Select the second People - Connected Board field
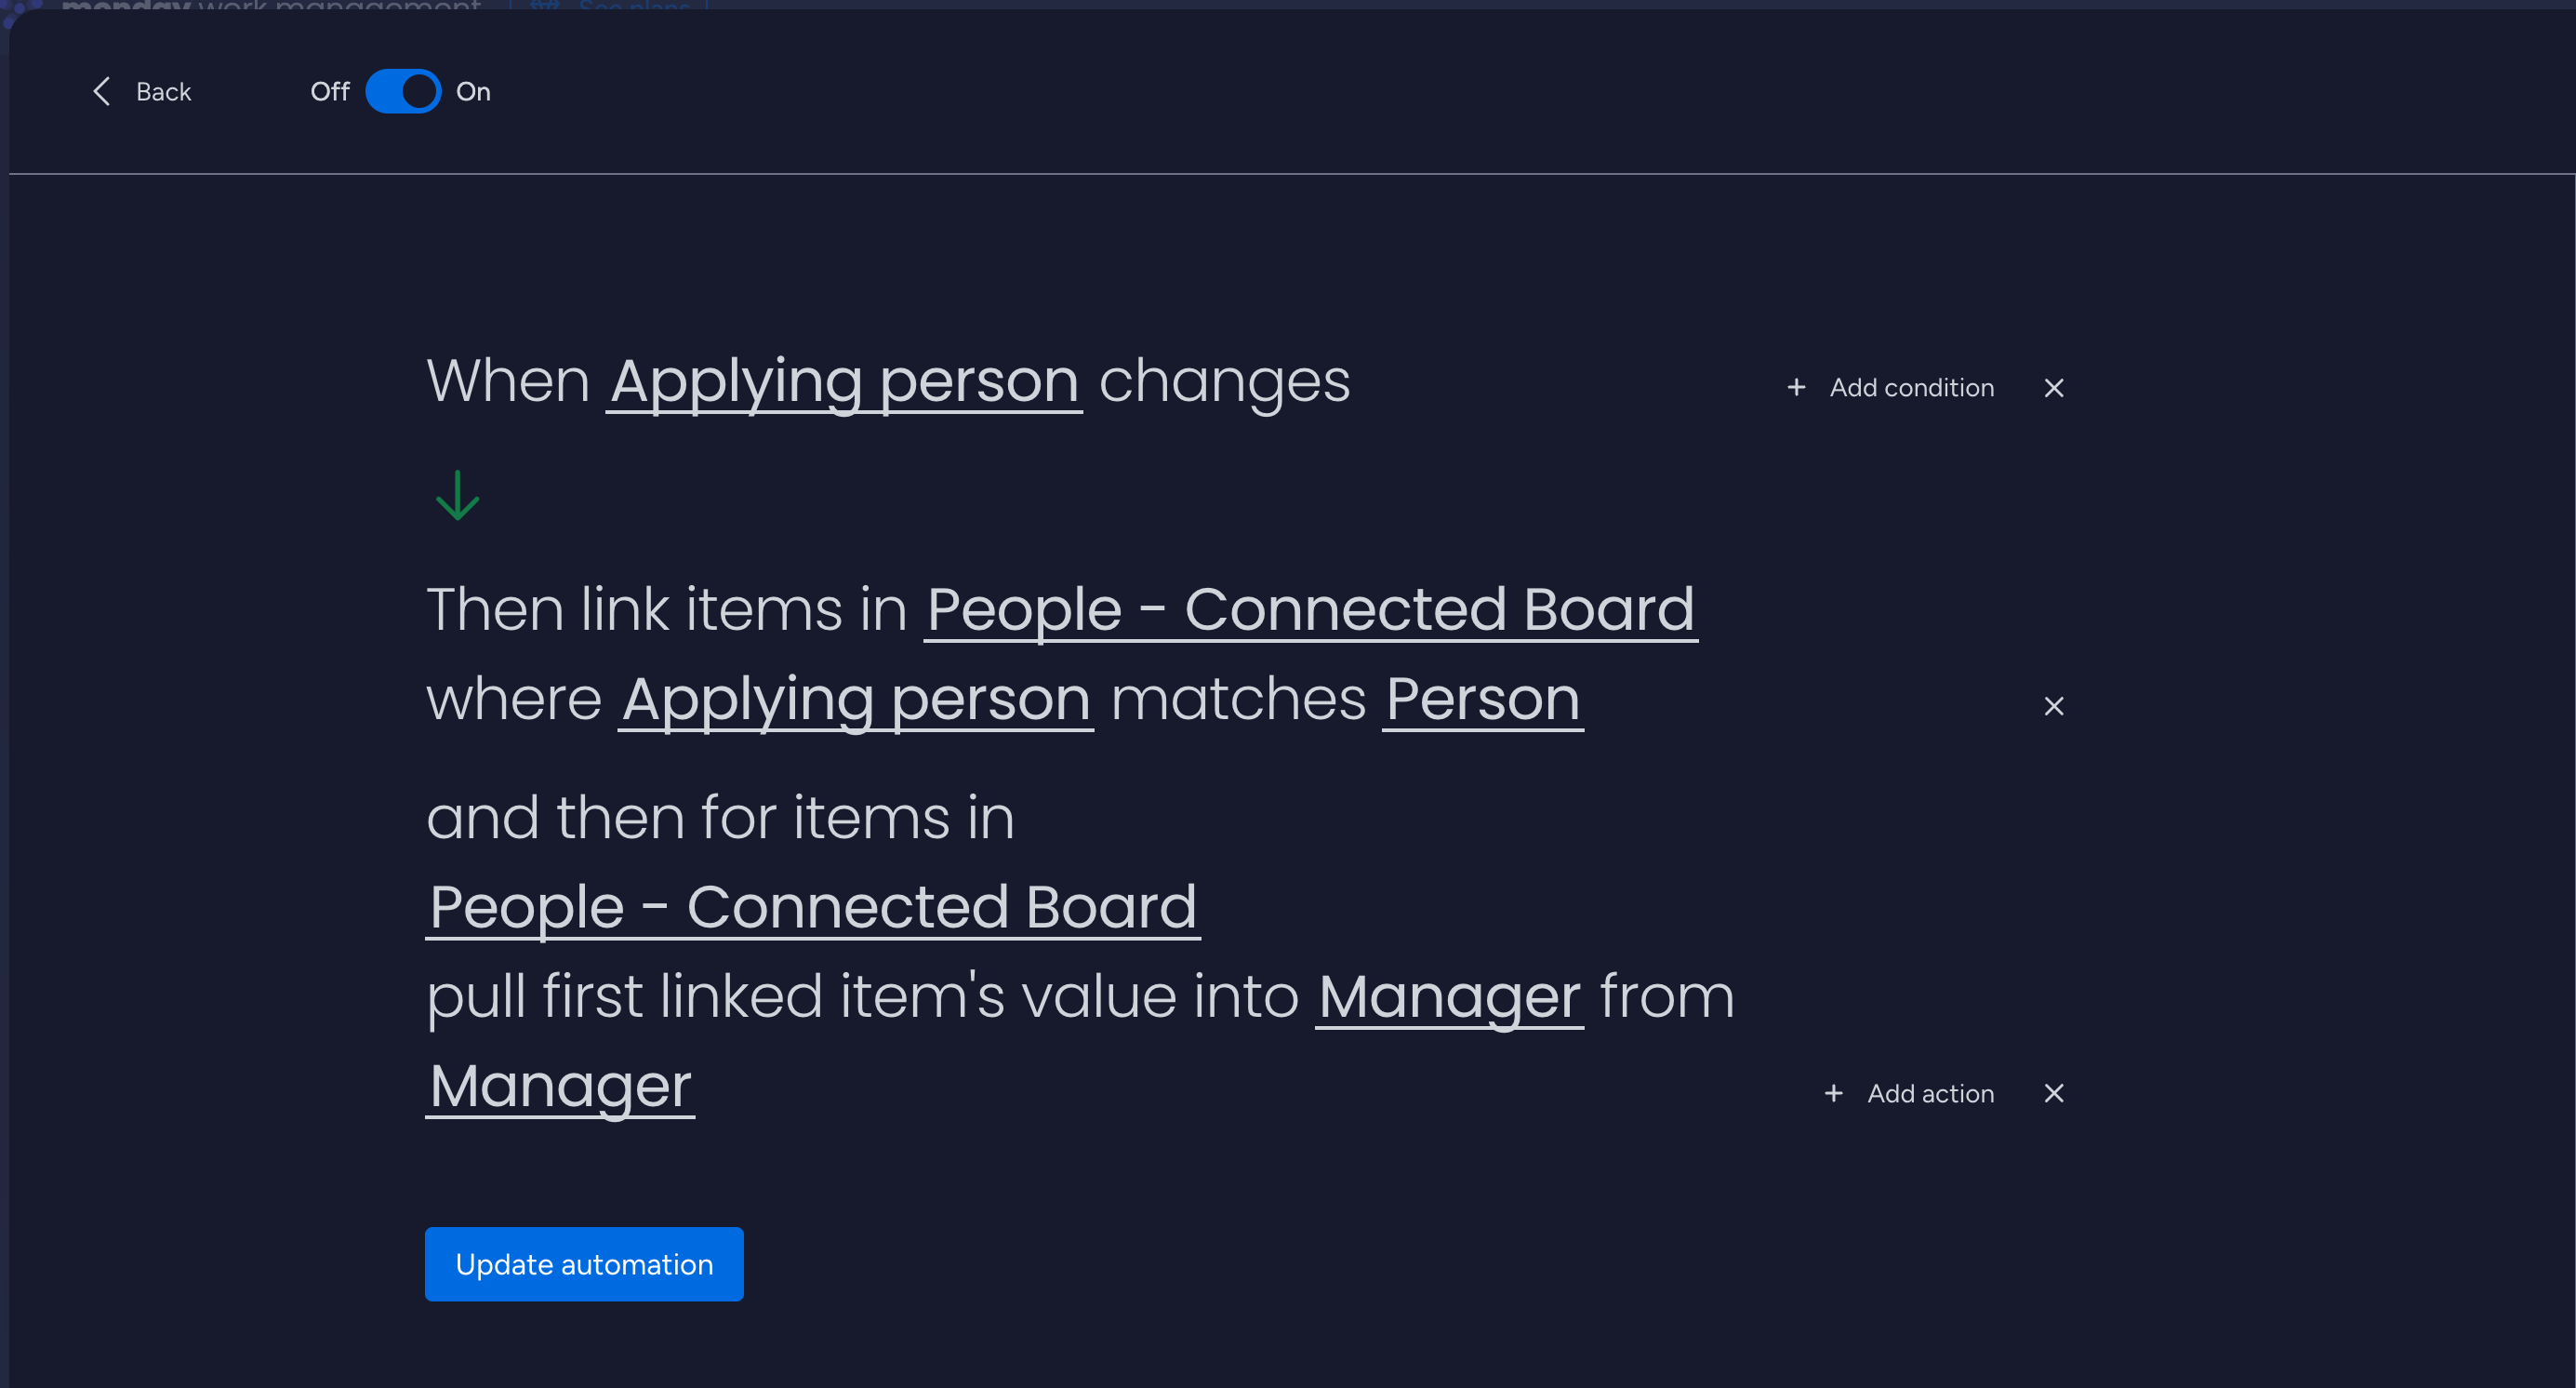The image size is (2576, 1388). pyautogui.click(x=812, y=907)
